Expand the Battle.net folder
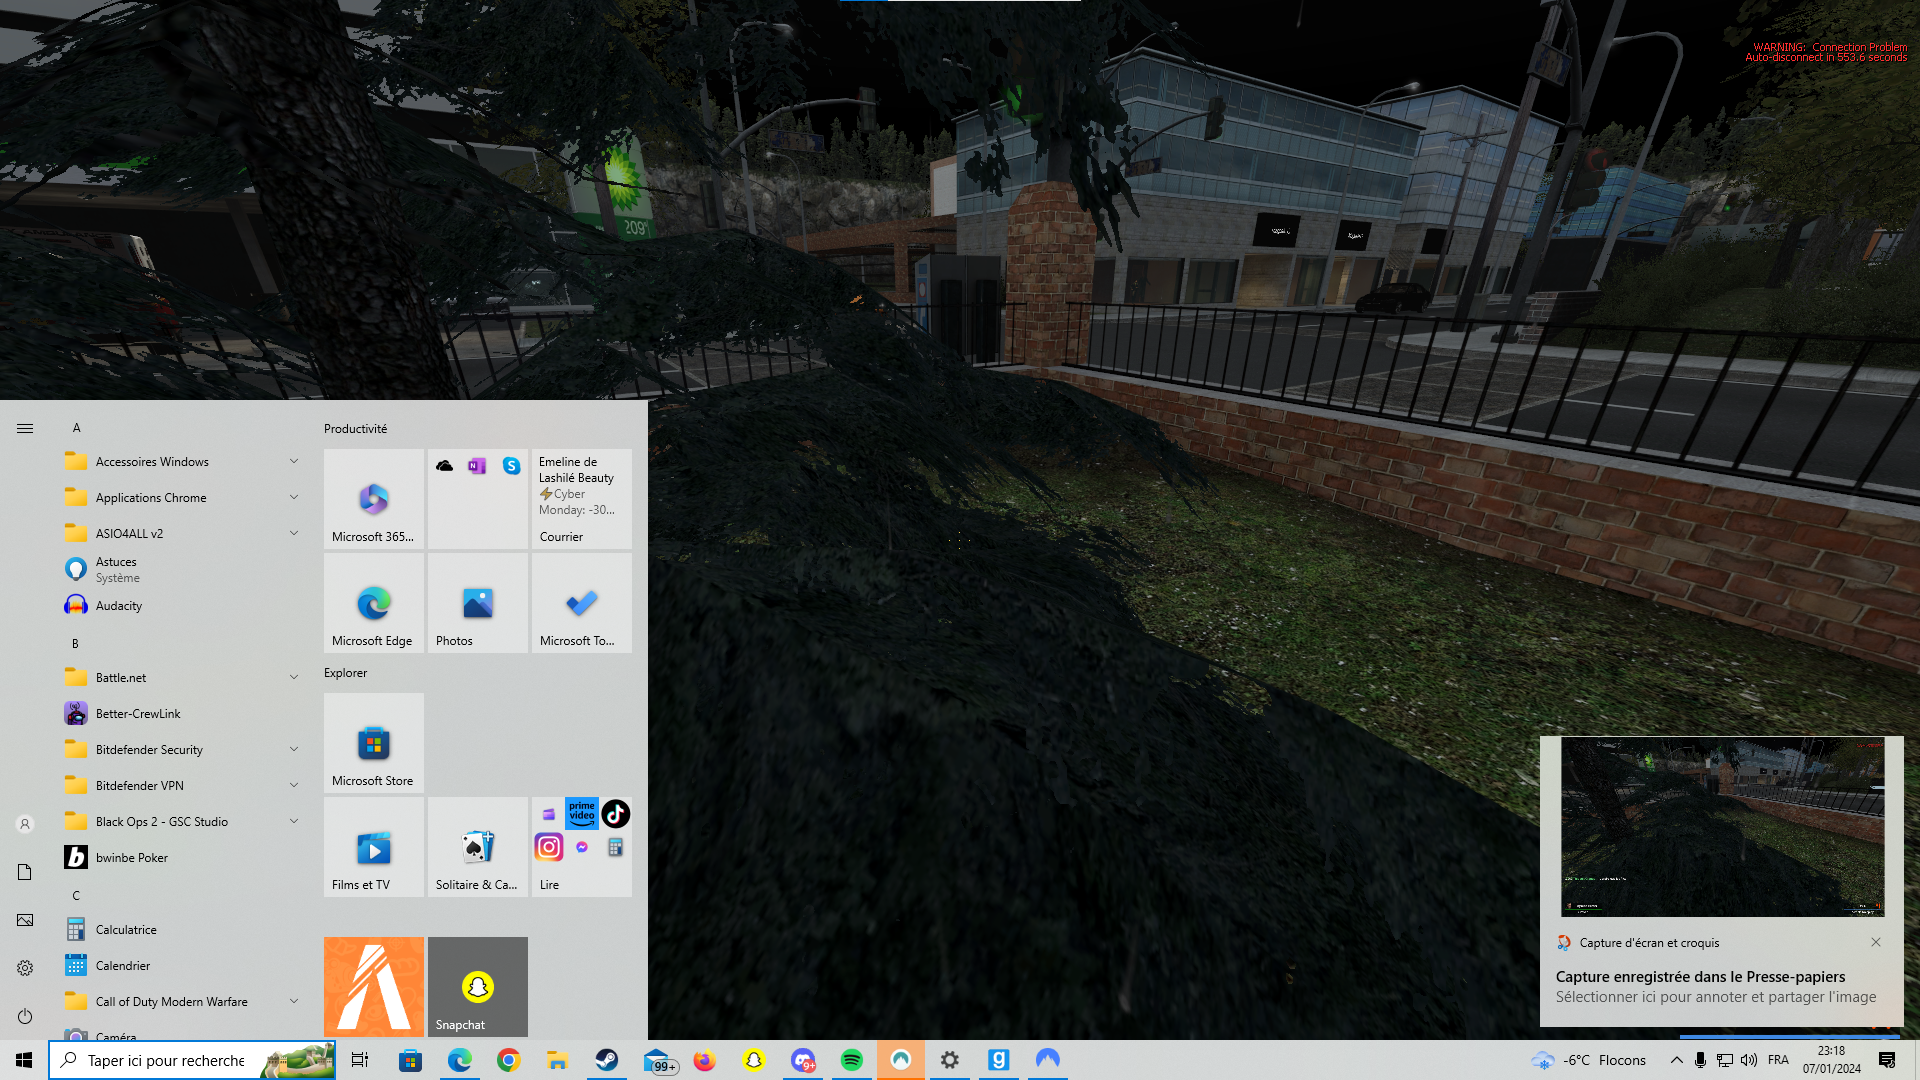1920x1080 pixels. (x=182, y=678)
